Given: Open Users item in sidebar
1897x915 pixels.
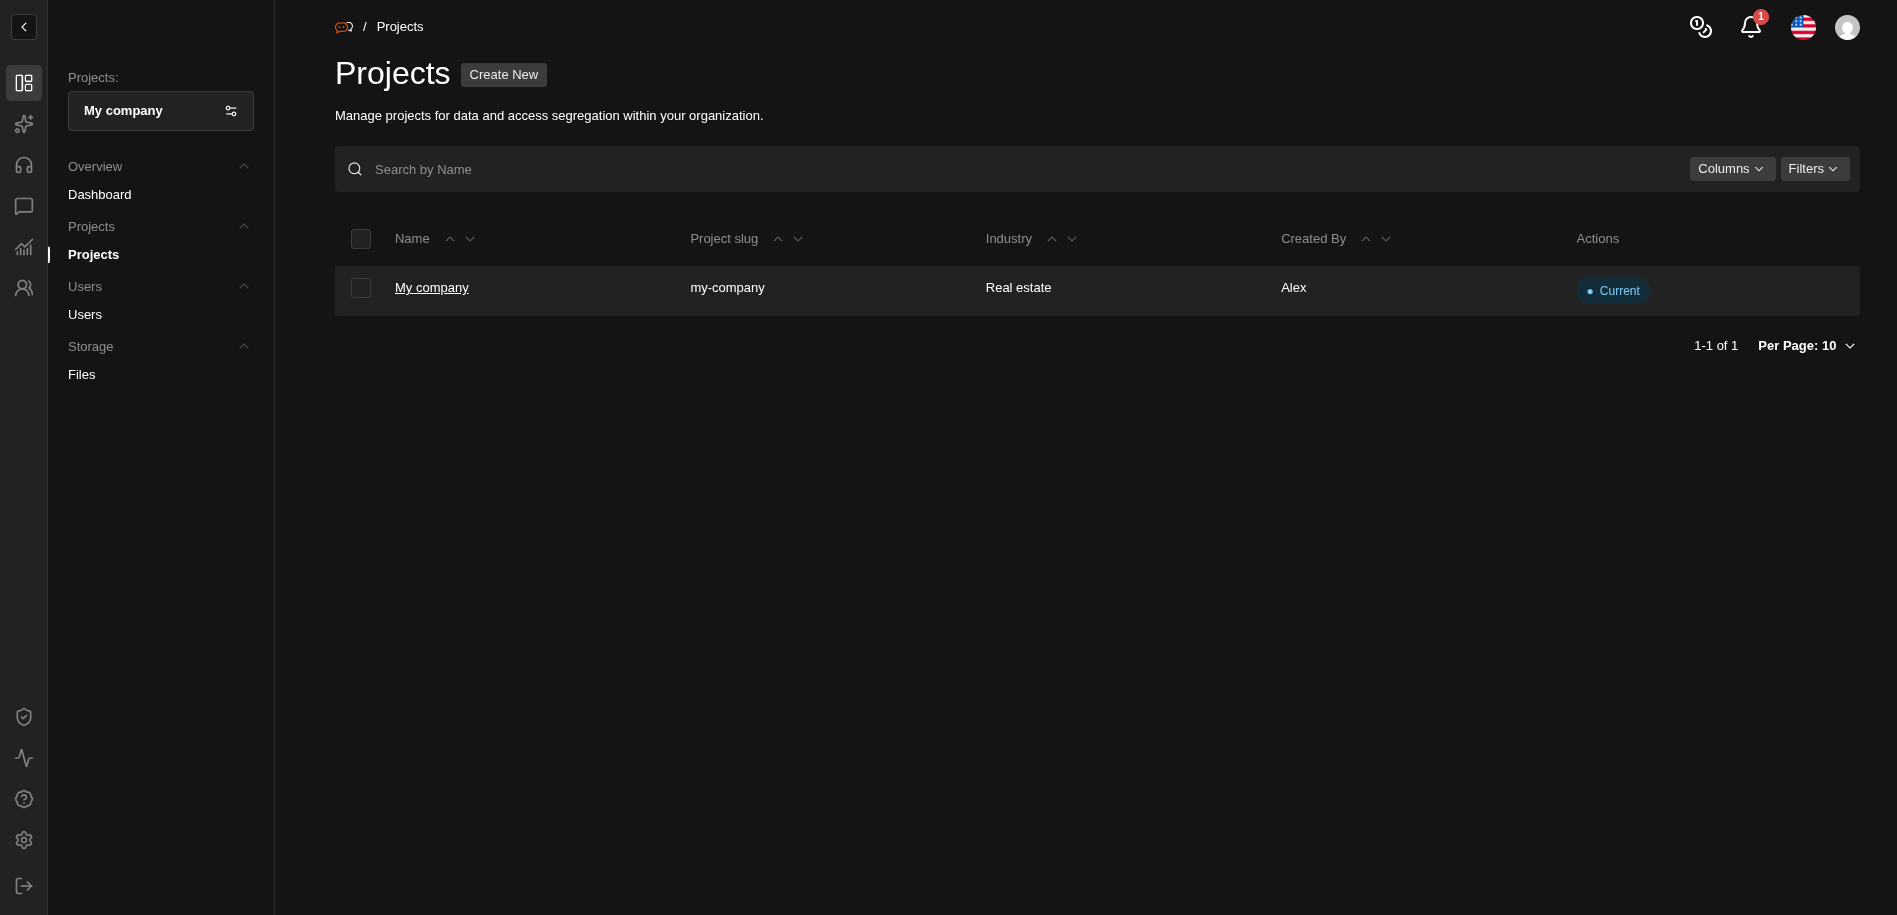Looking at the screenshot, I should 85,315.
